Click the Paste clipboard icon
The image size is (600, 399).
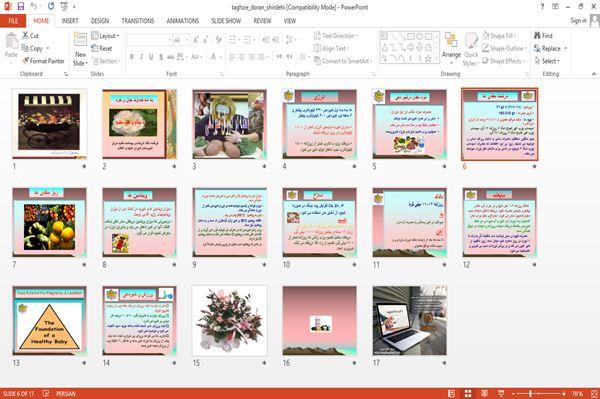11,41
